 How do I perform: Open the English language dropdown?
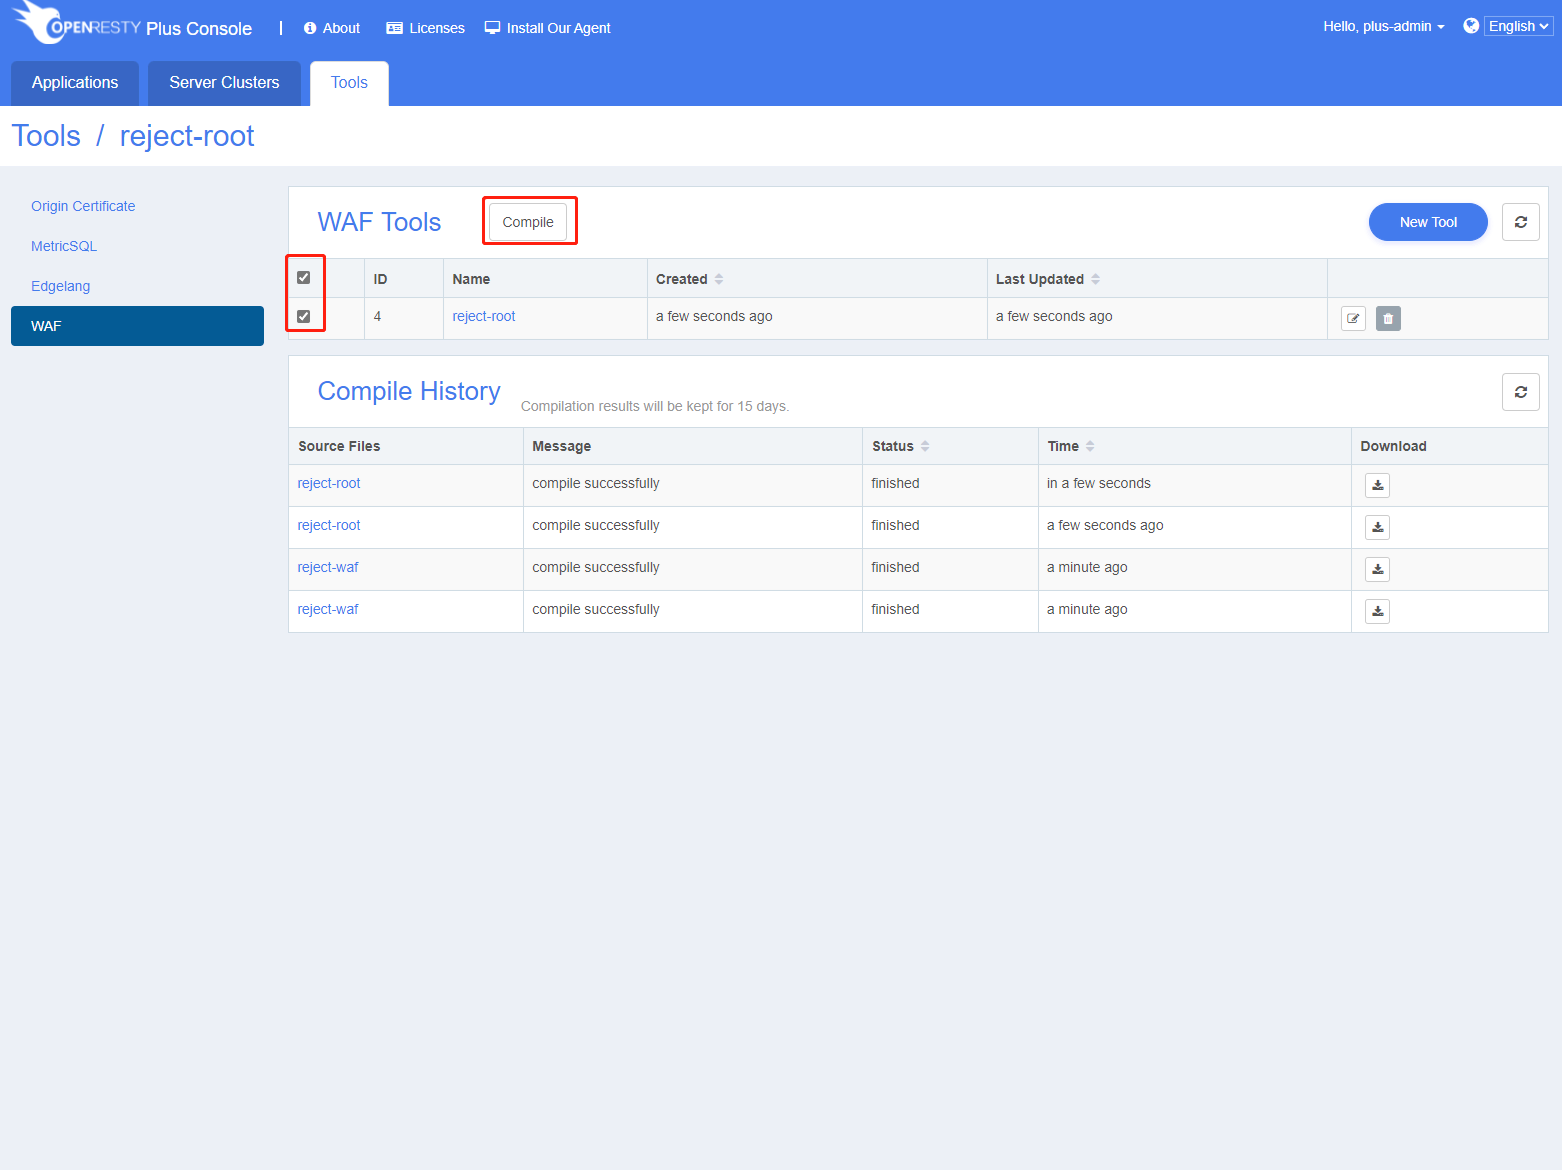(1518, 26)
